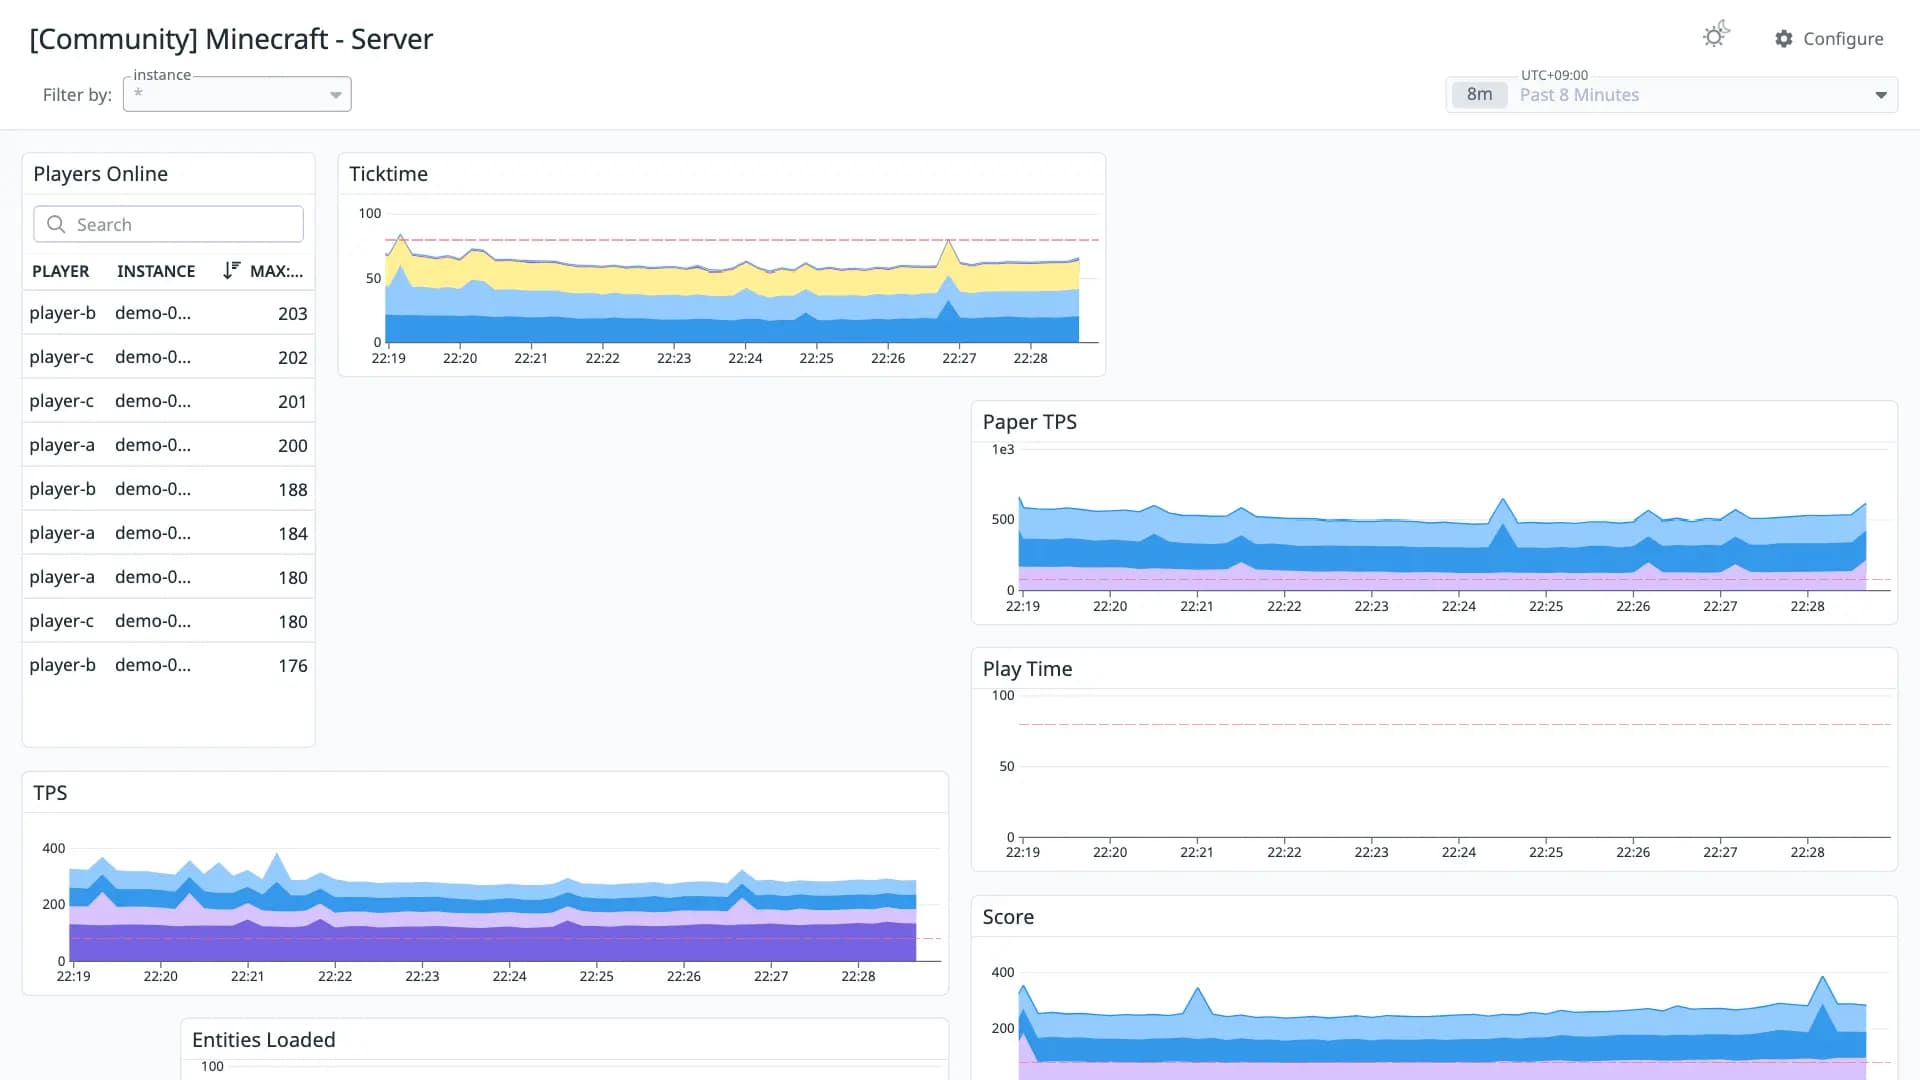Select the player-c row with value 180
This screenshot has width=1920, height=1080.
168,621
